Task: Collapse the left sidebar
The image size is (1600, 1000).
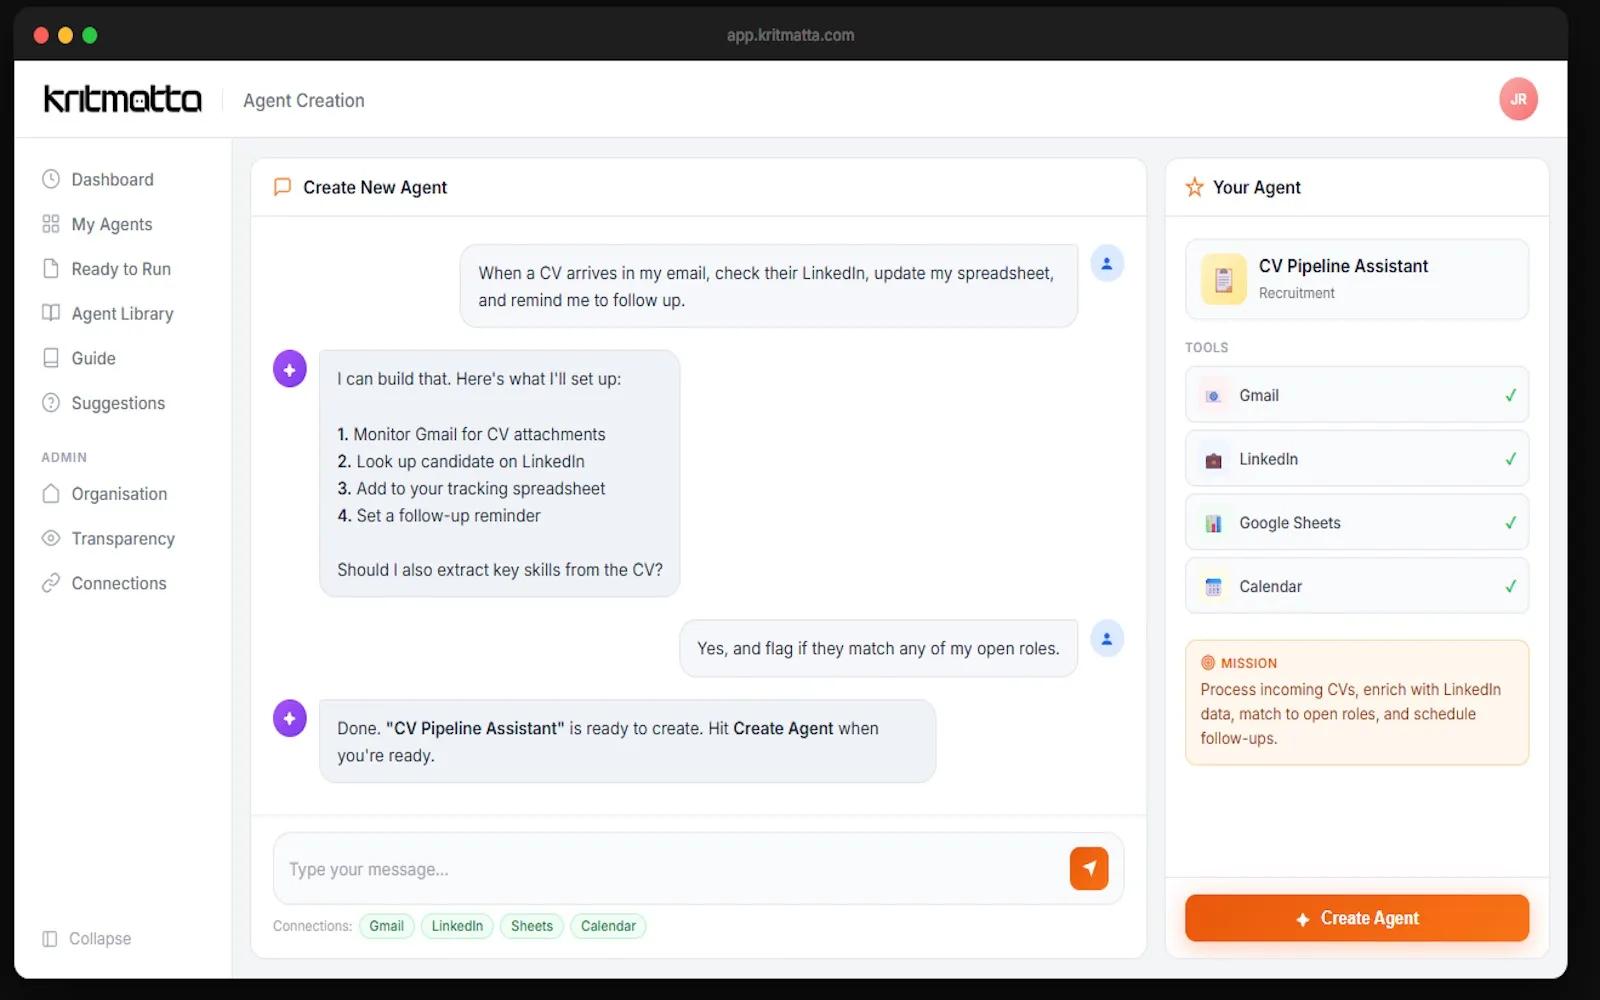Action: pyautogui.click(x=88, y=938)
